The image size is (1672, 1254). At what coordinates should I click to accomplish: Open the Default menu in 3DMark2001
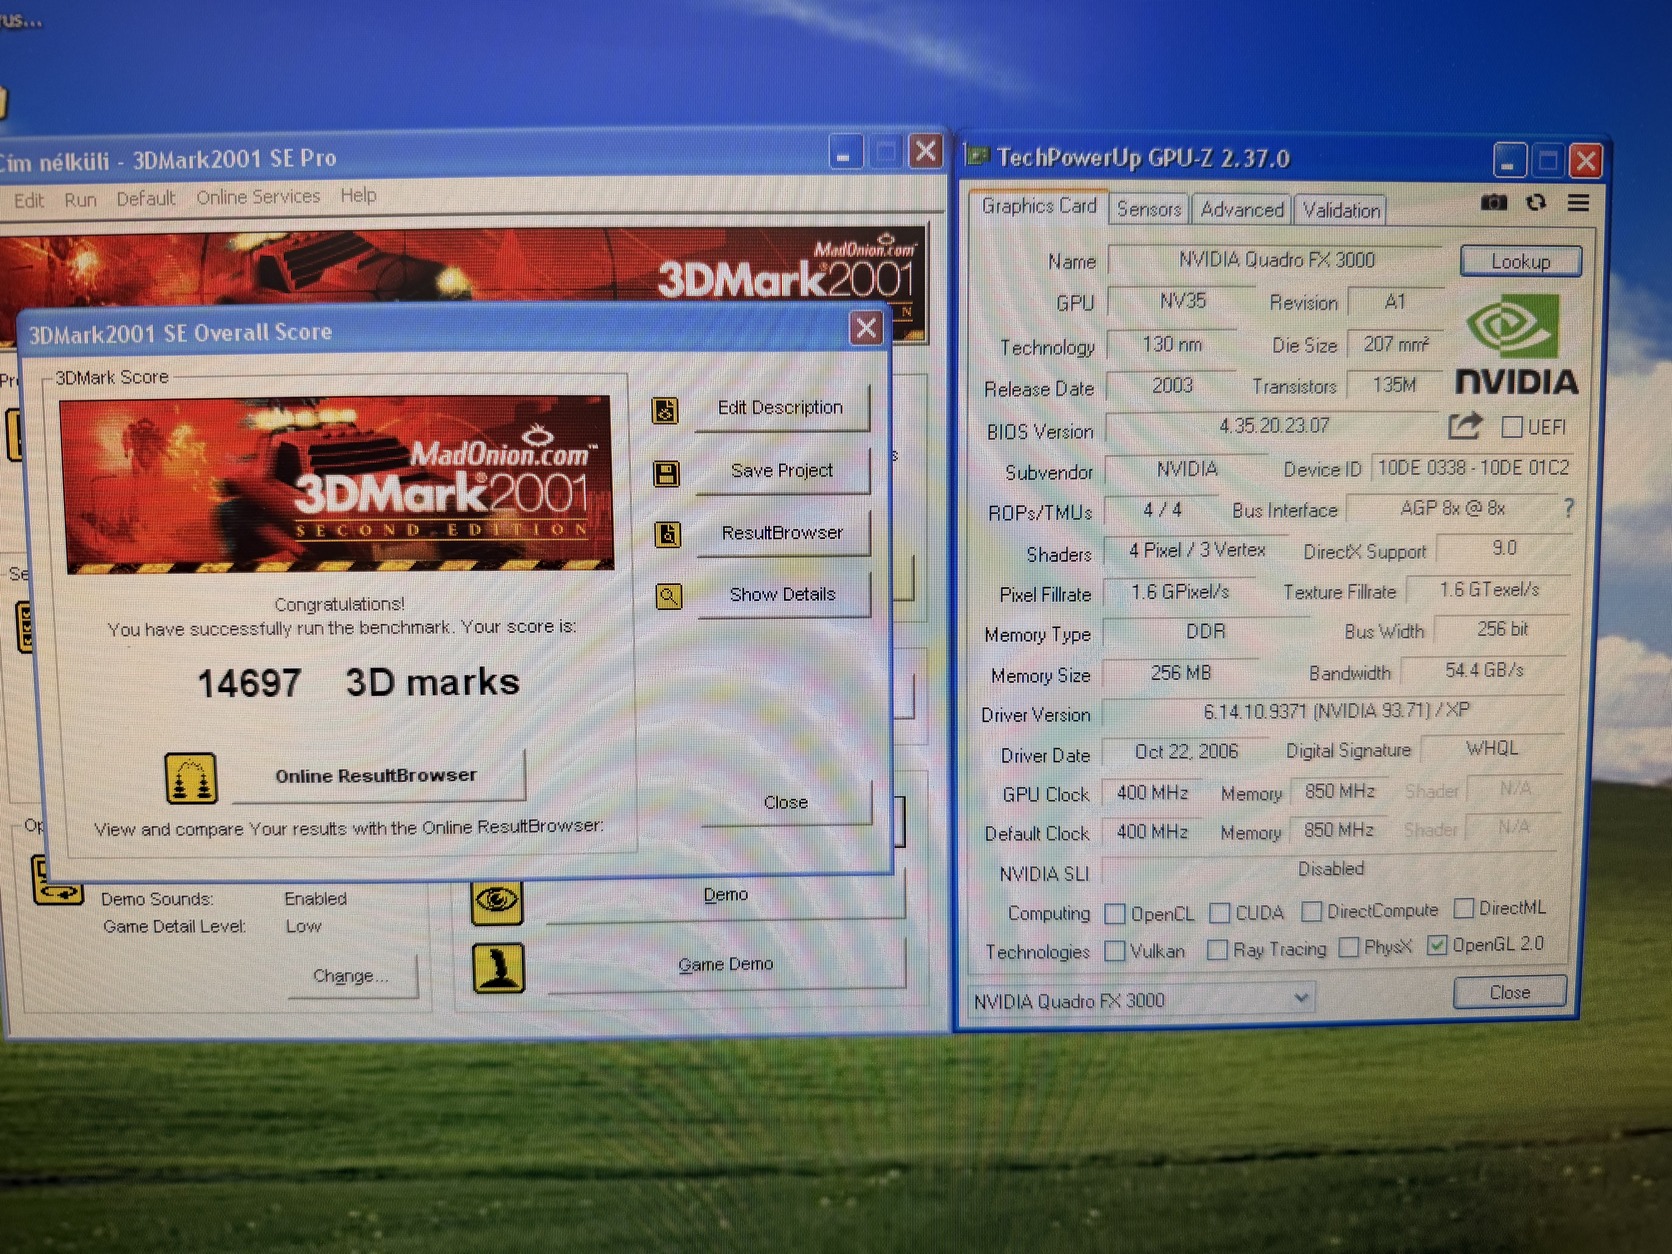(x=145, y=198)
